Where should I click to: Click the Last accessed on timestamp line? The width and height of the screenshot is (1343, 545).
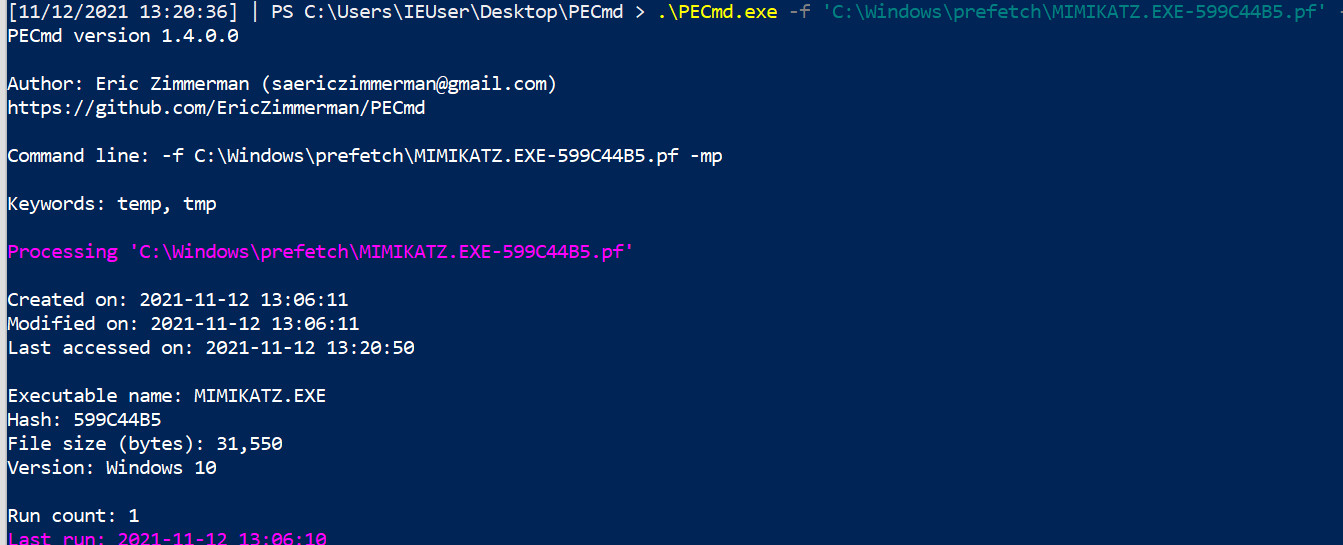coord(211,348)
